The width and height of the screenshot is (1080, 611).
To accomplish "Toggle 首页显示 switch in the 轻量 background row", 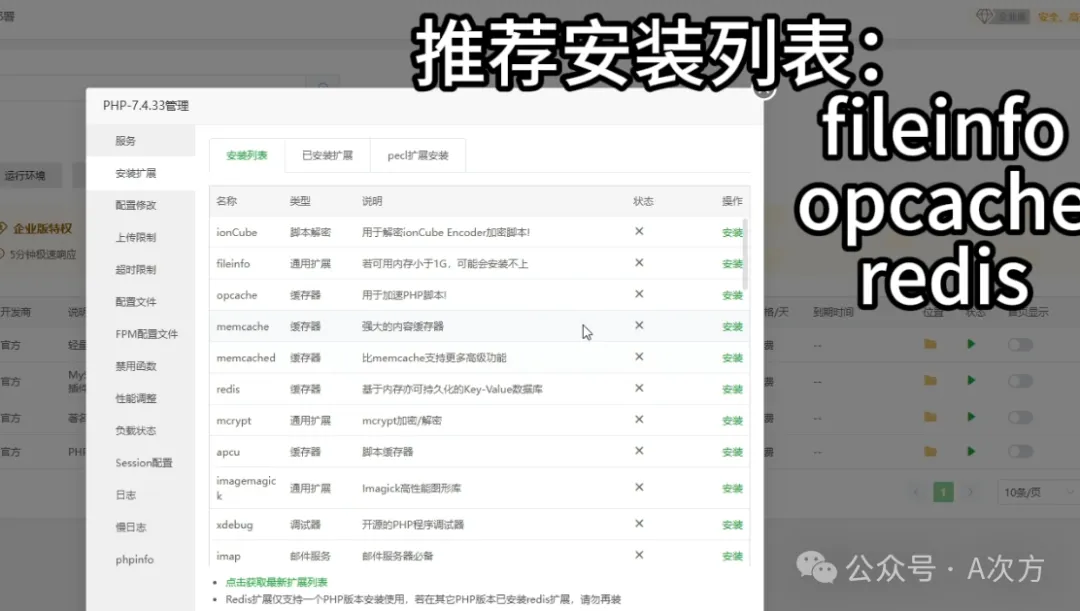I will click(1020, 344).
